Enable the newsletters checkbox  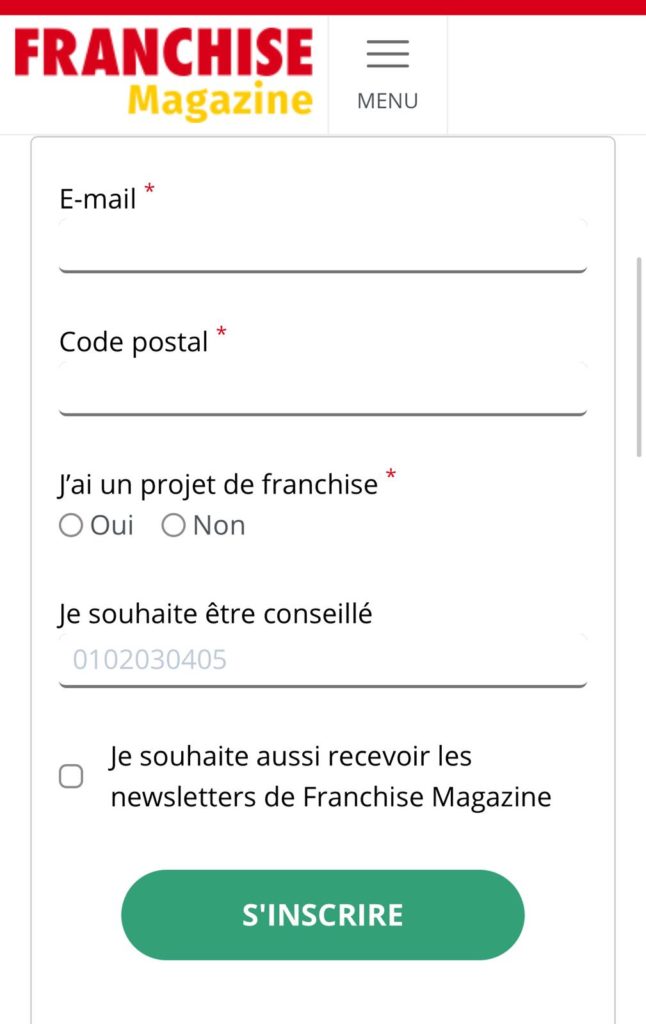tap(71, 776)
